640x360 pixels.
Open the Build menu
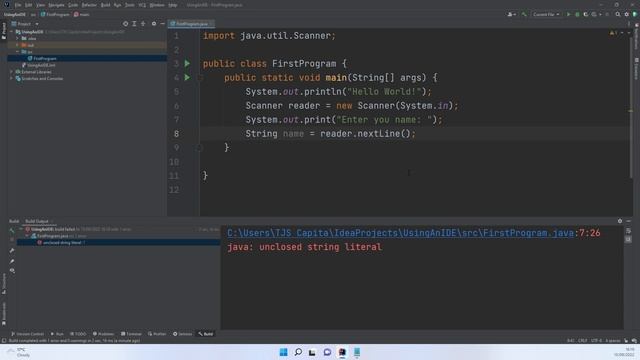[105, 5]
